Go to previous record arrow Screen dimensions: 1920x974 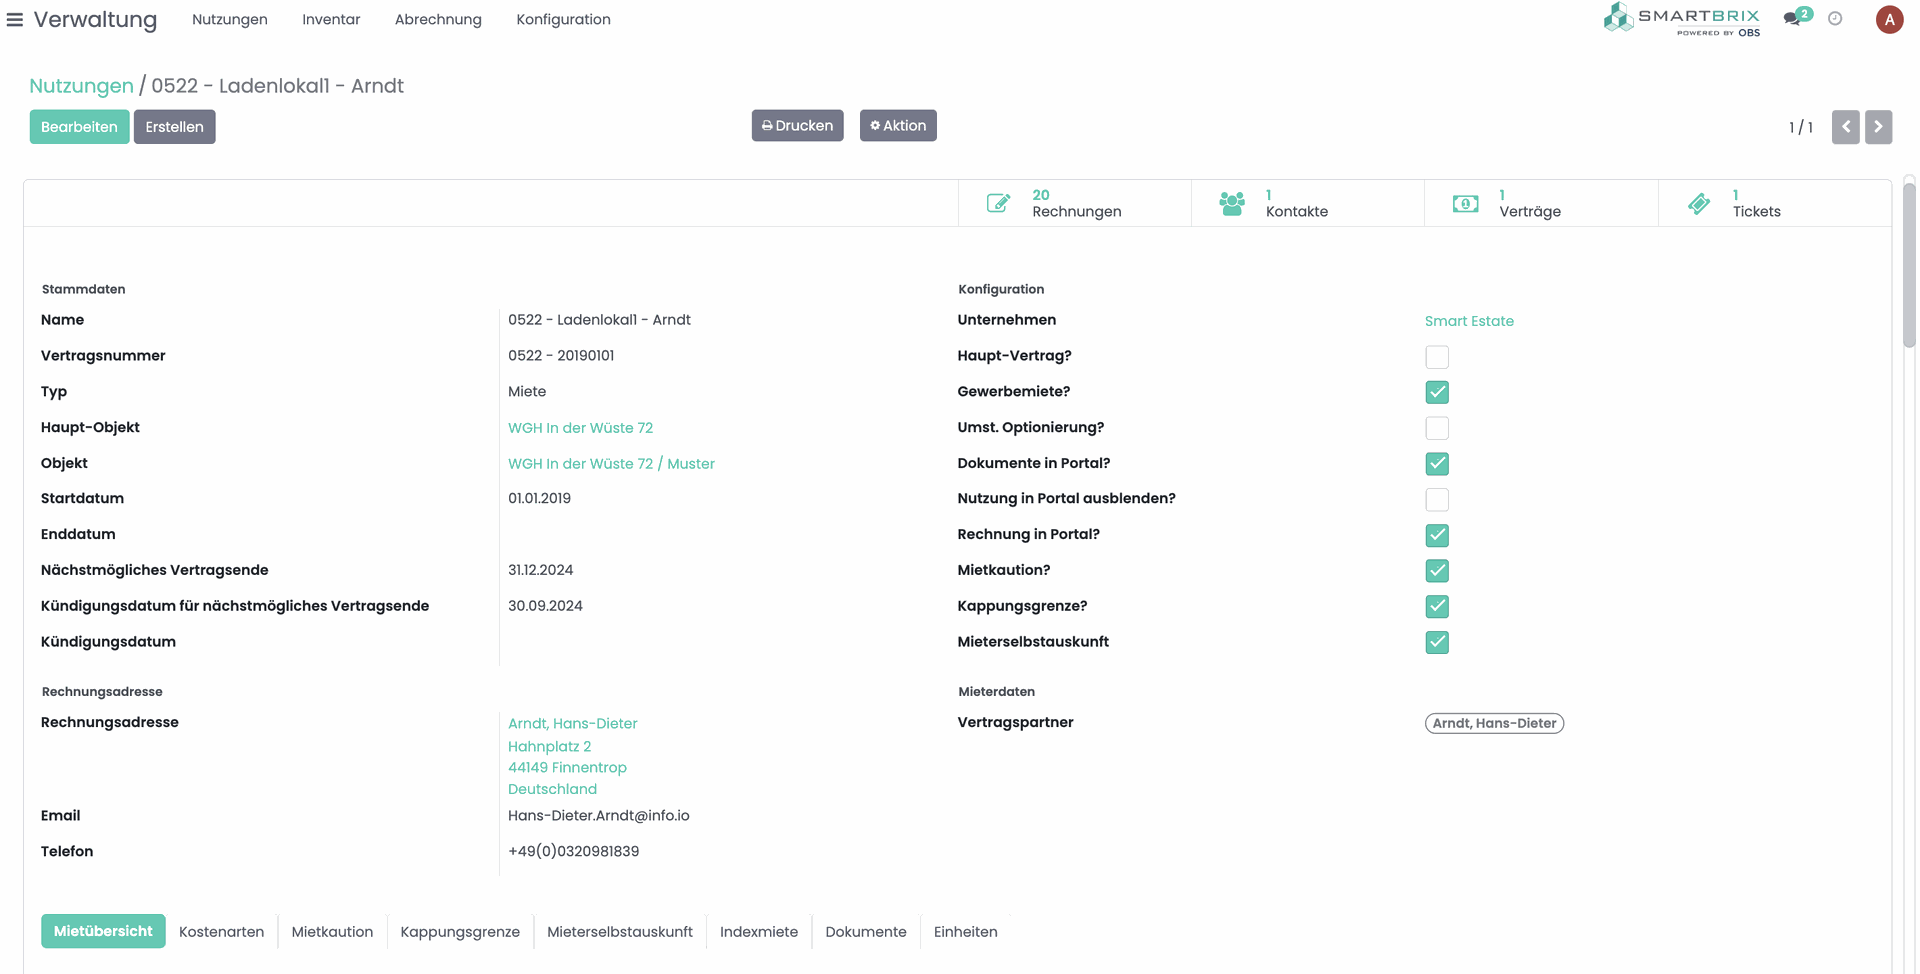click(x=1845, y=127)
